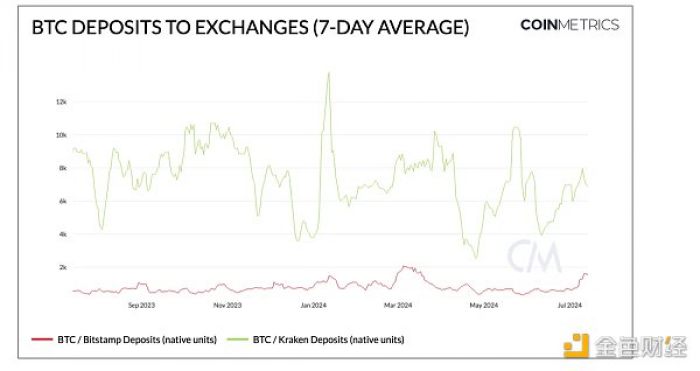
Task: Click the Bitstamp peak near March 2024
Action: [405, 267]
